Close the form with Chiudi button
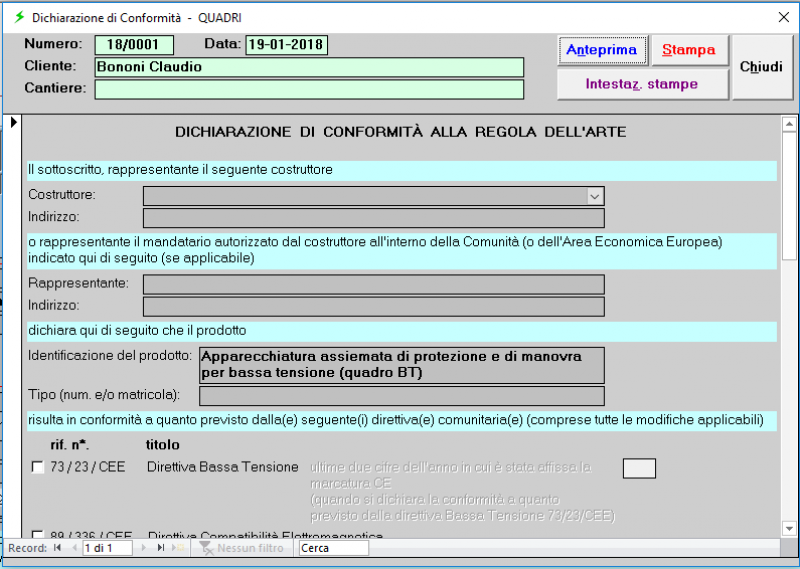 click(762, 67)
